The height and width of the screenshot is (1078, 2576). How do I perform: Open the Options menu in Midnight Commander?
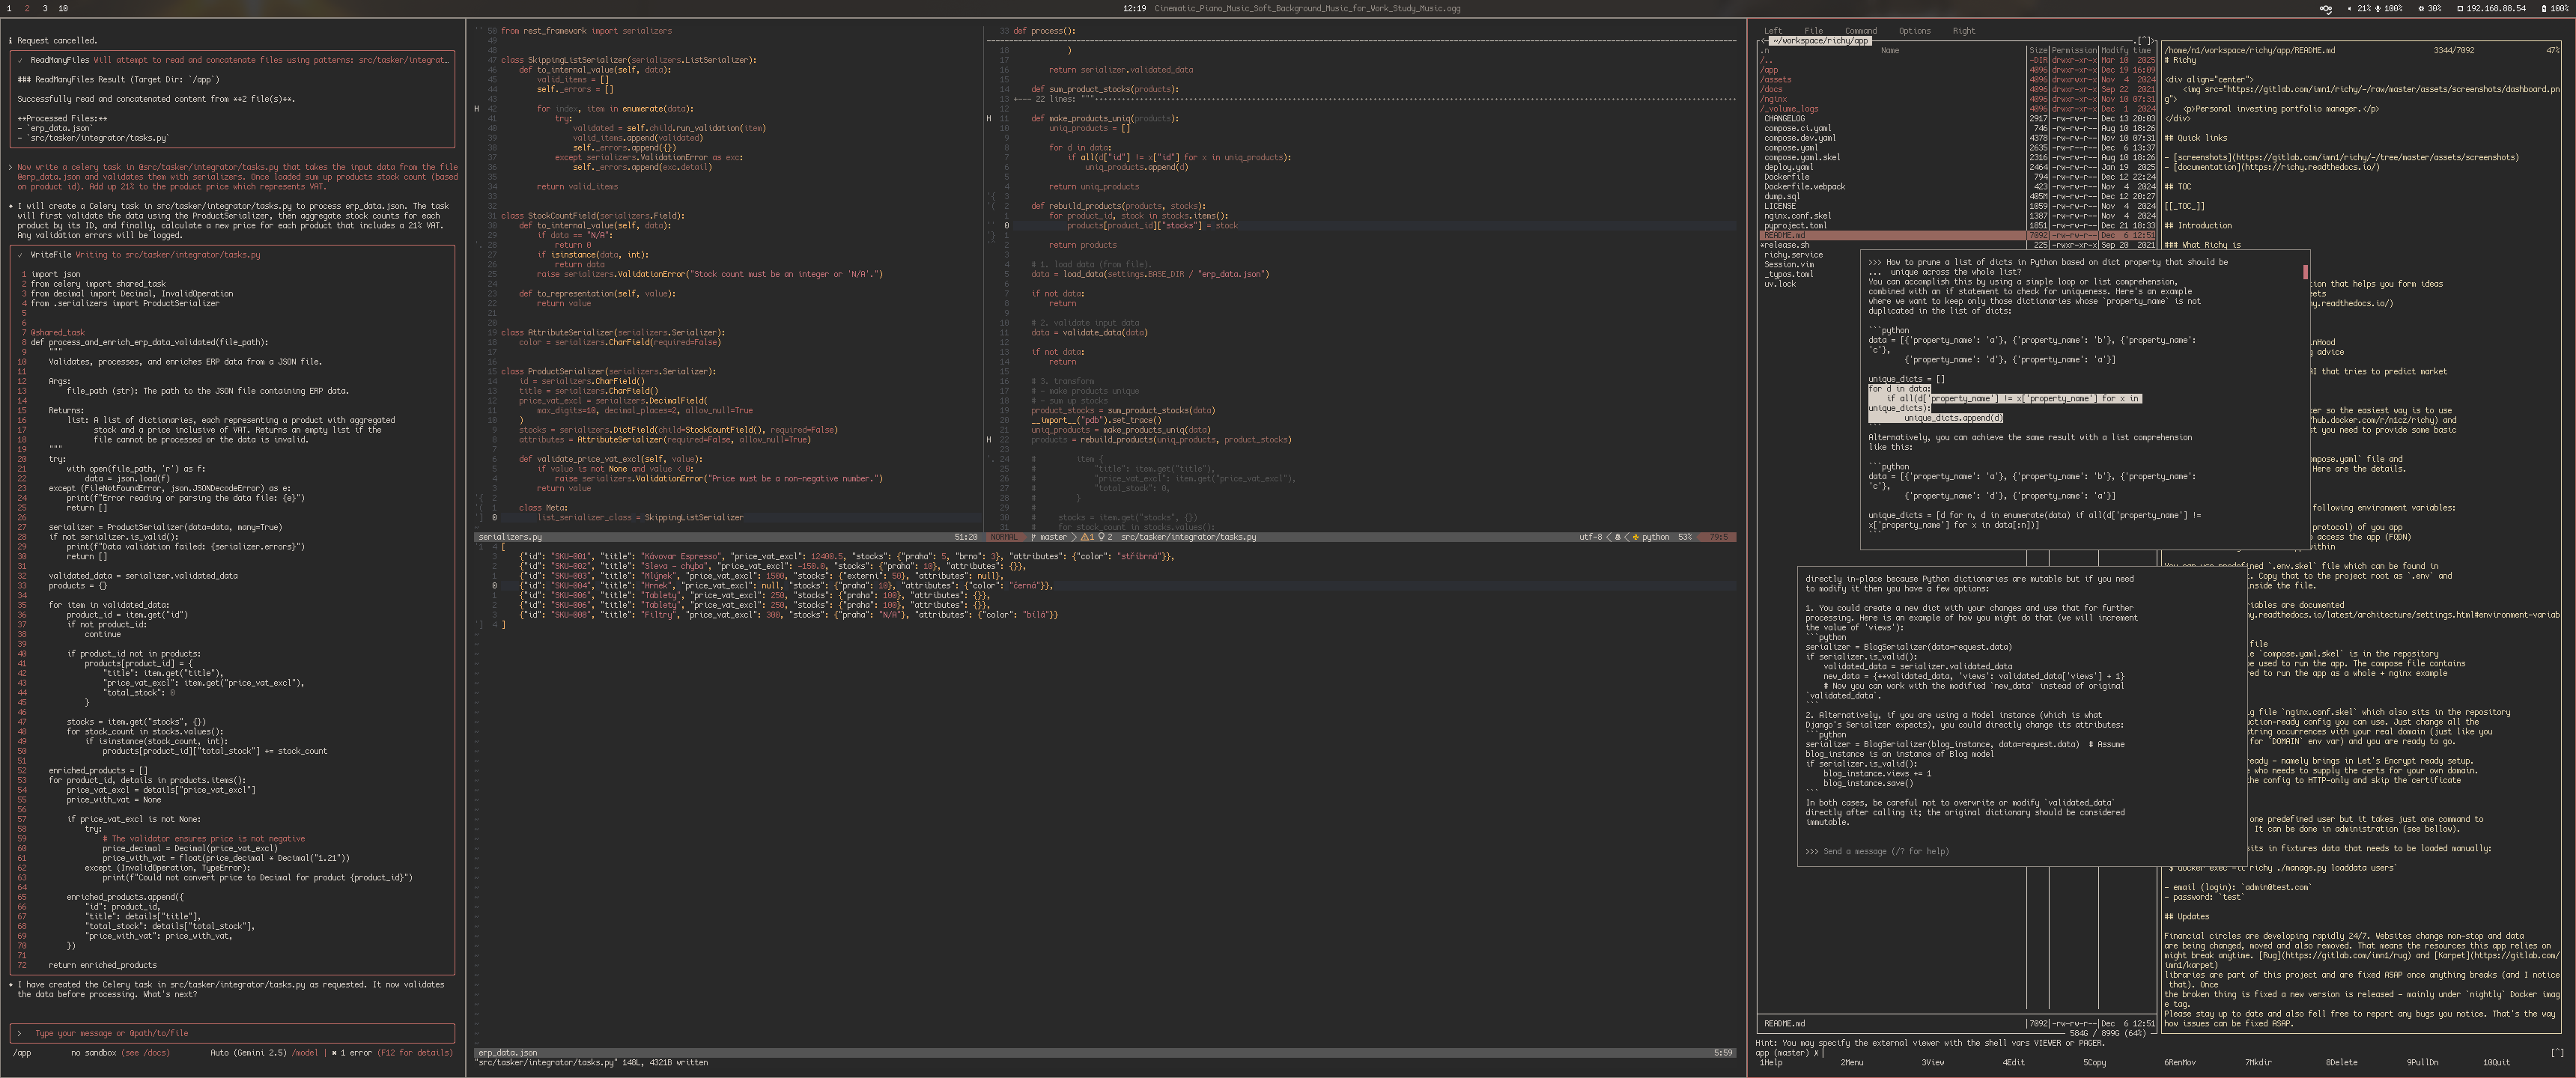point(1915,31)
